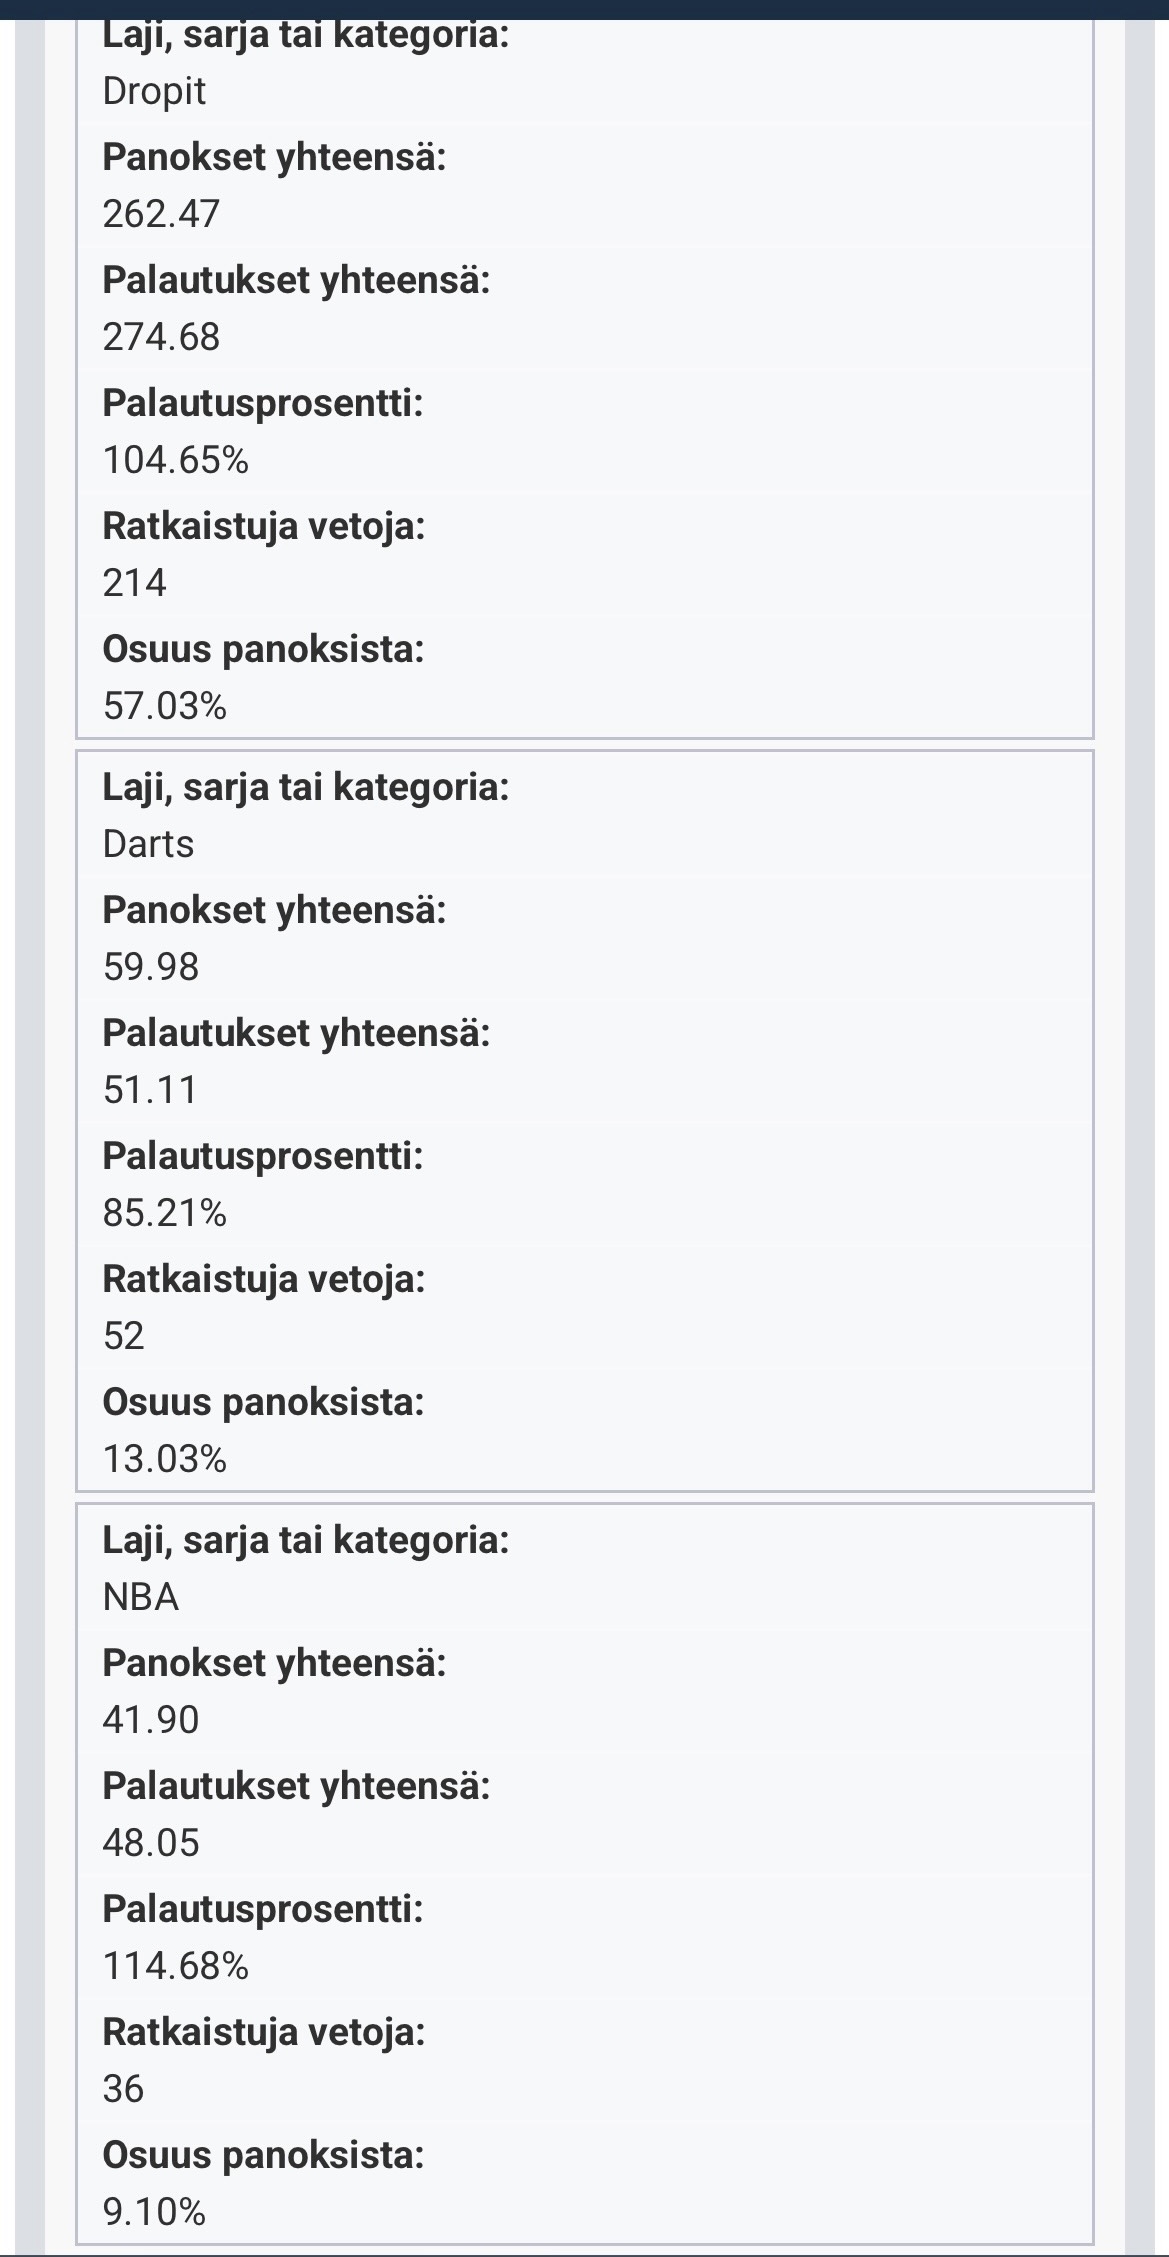Click the 36 settled bets count
The image size is (1169, 2257).
click(124, 2089)
